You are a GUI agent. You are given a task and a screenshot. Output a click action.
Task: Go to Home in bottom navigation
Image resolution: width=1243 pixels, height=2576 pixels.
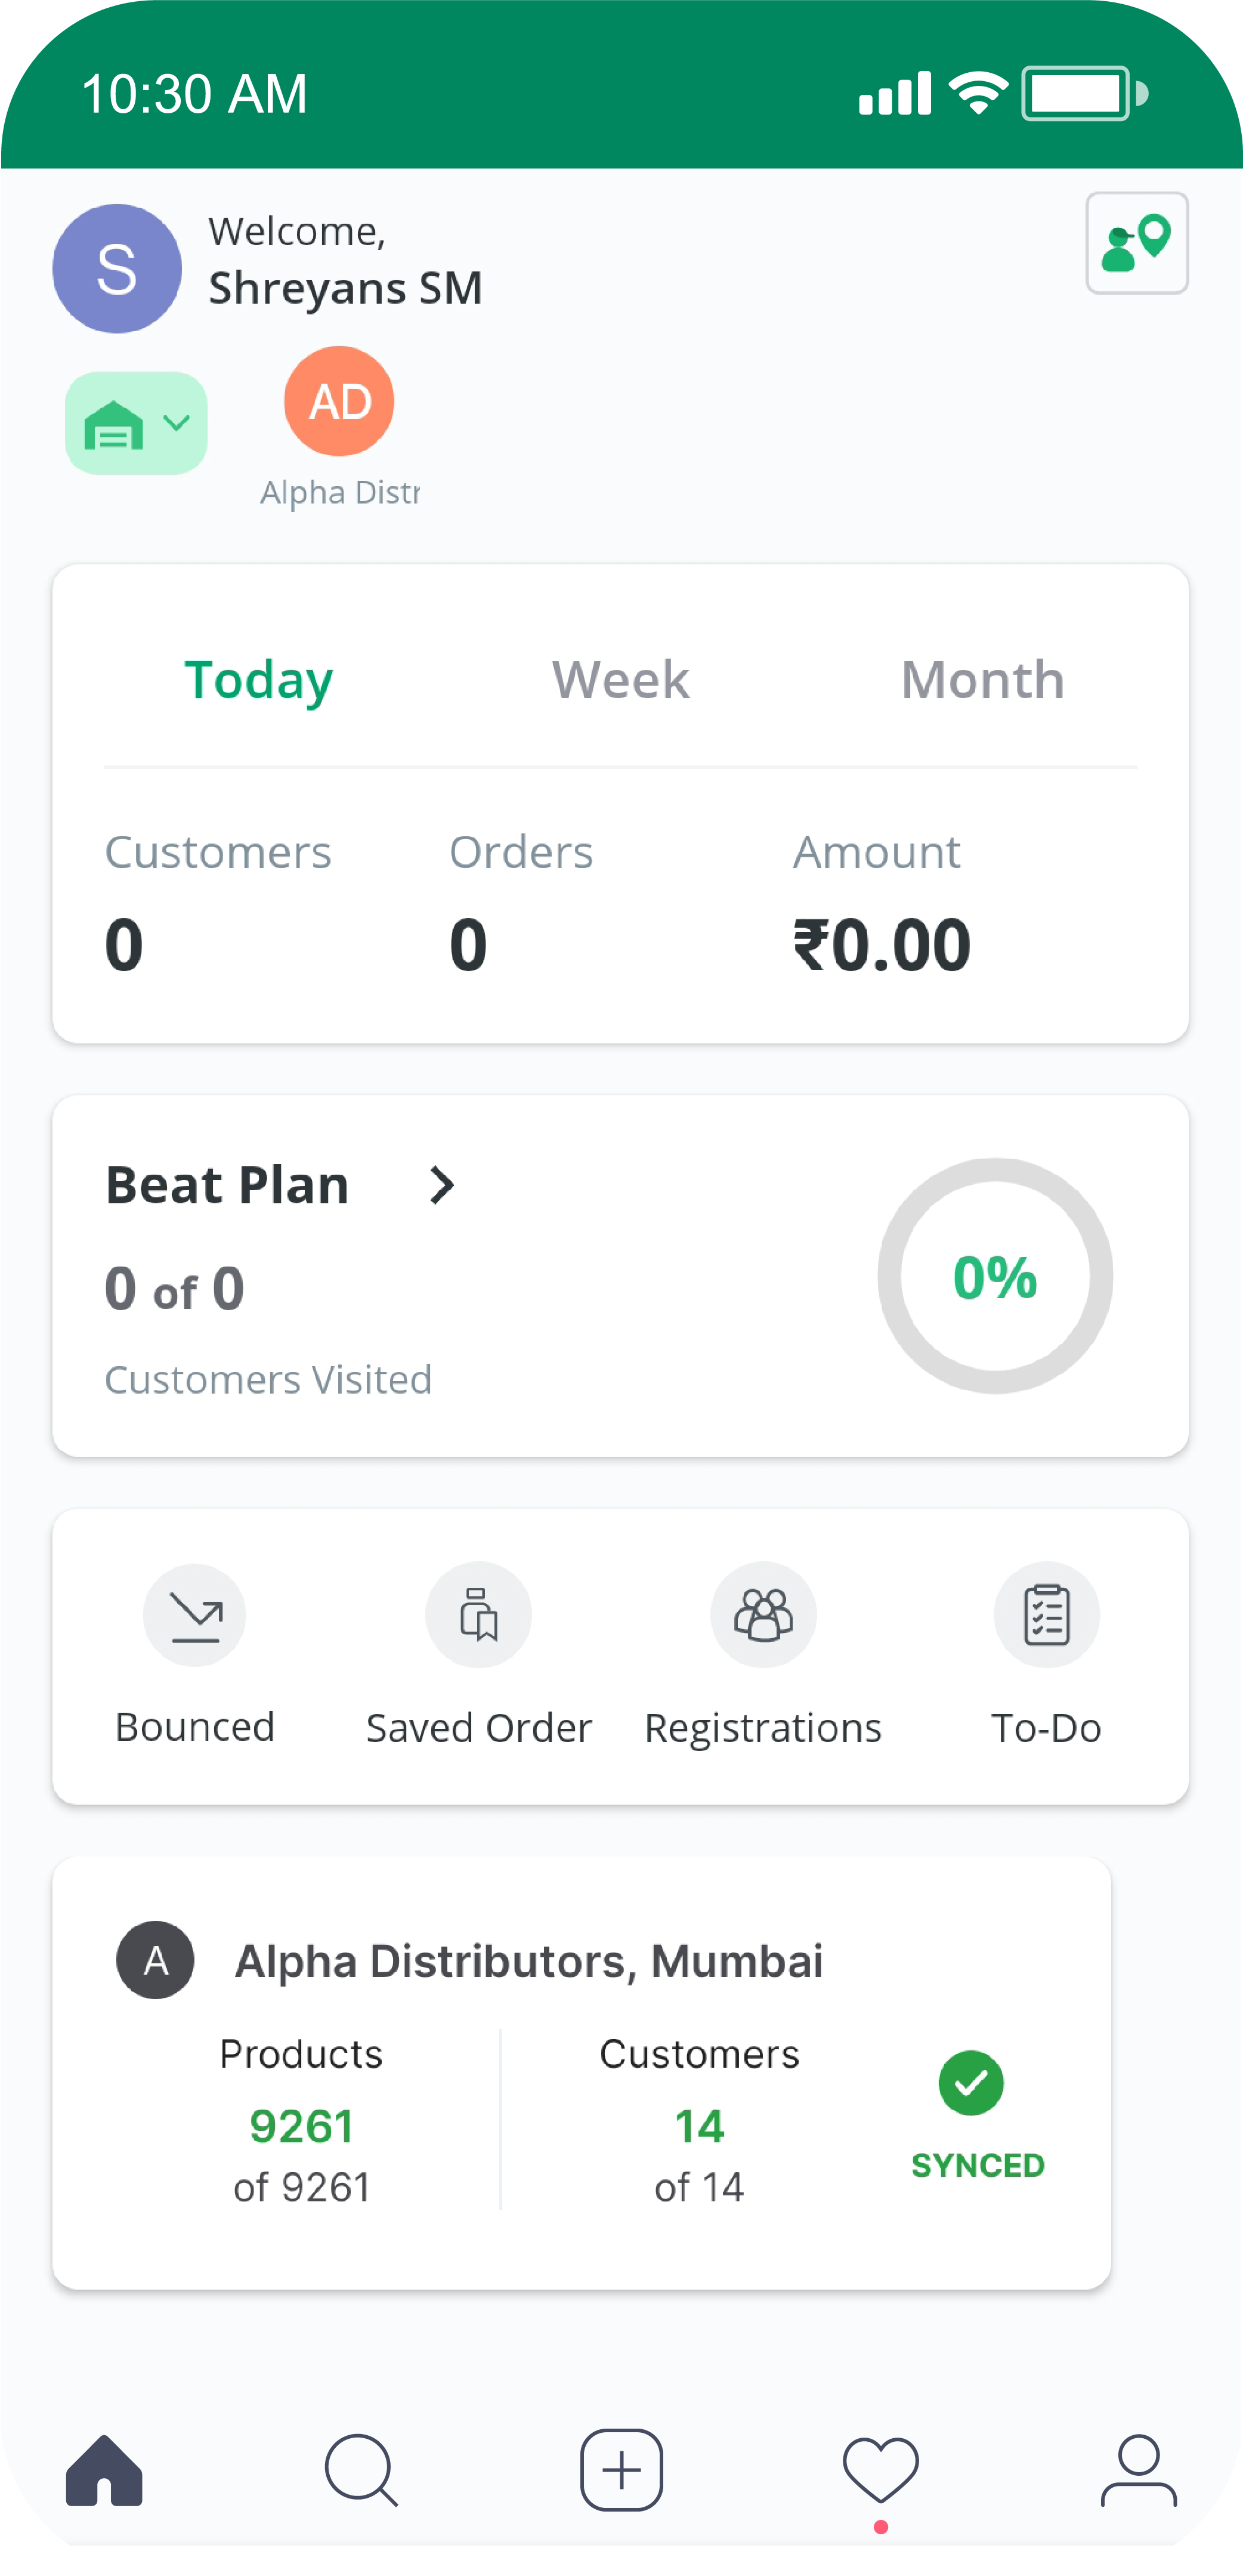pyautogui.click(x=104, y=2470)
